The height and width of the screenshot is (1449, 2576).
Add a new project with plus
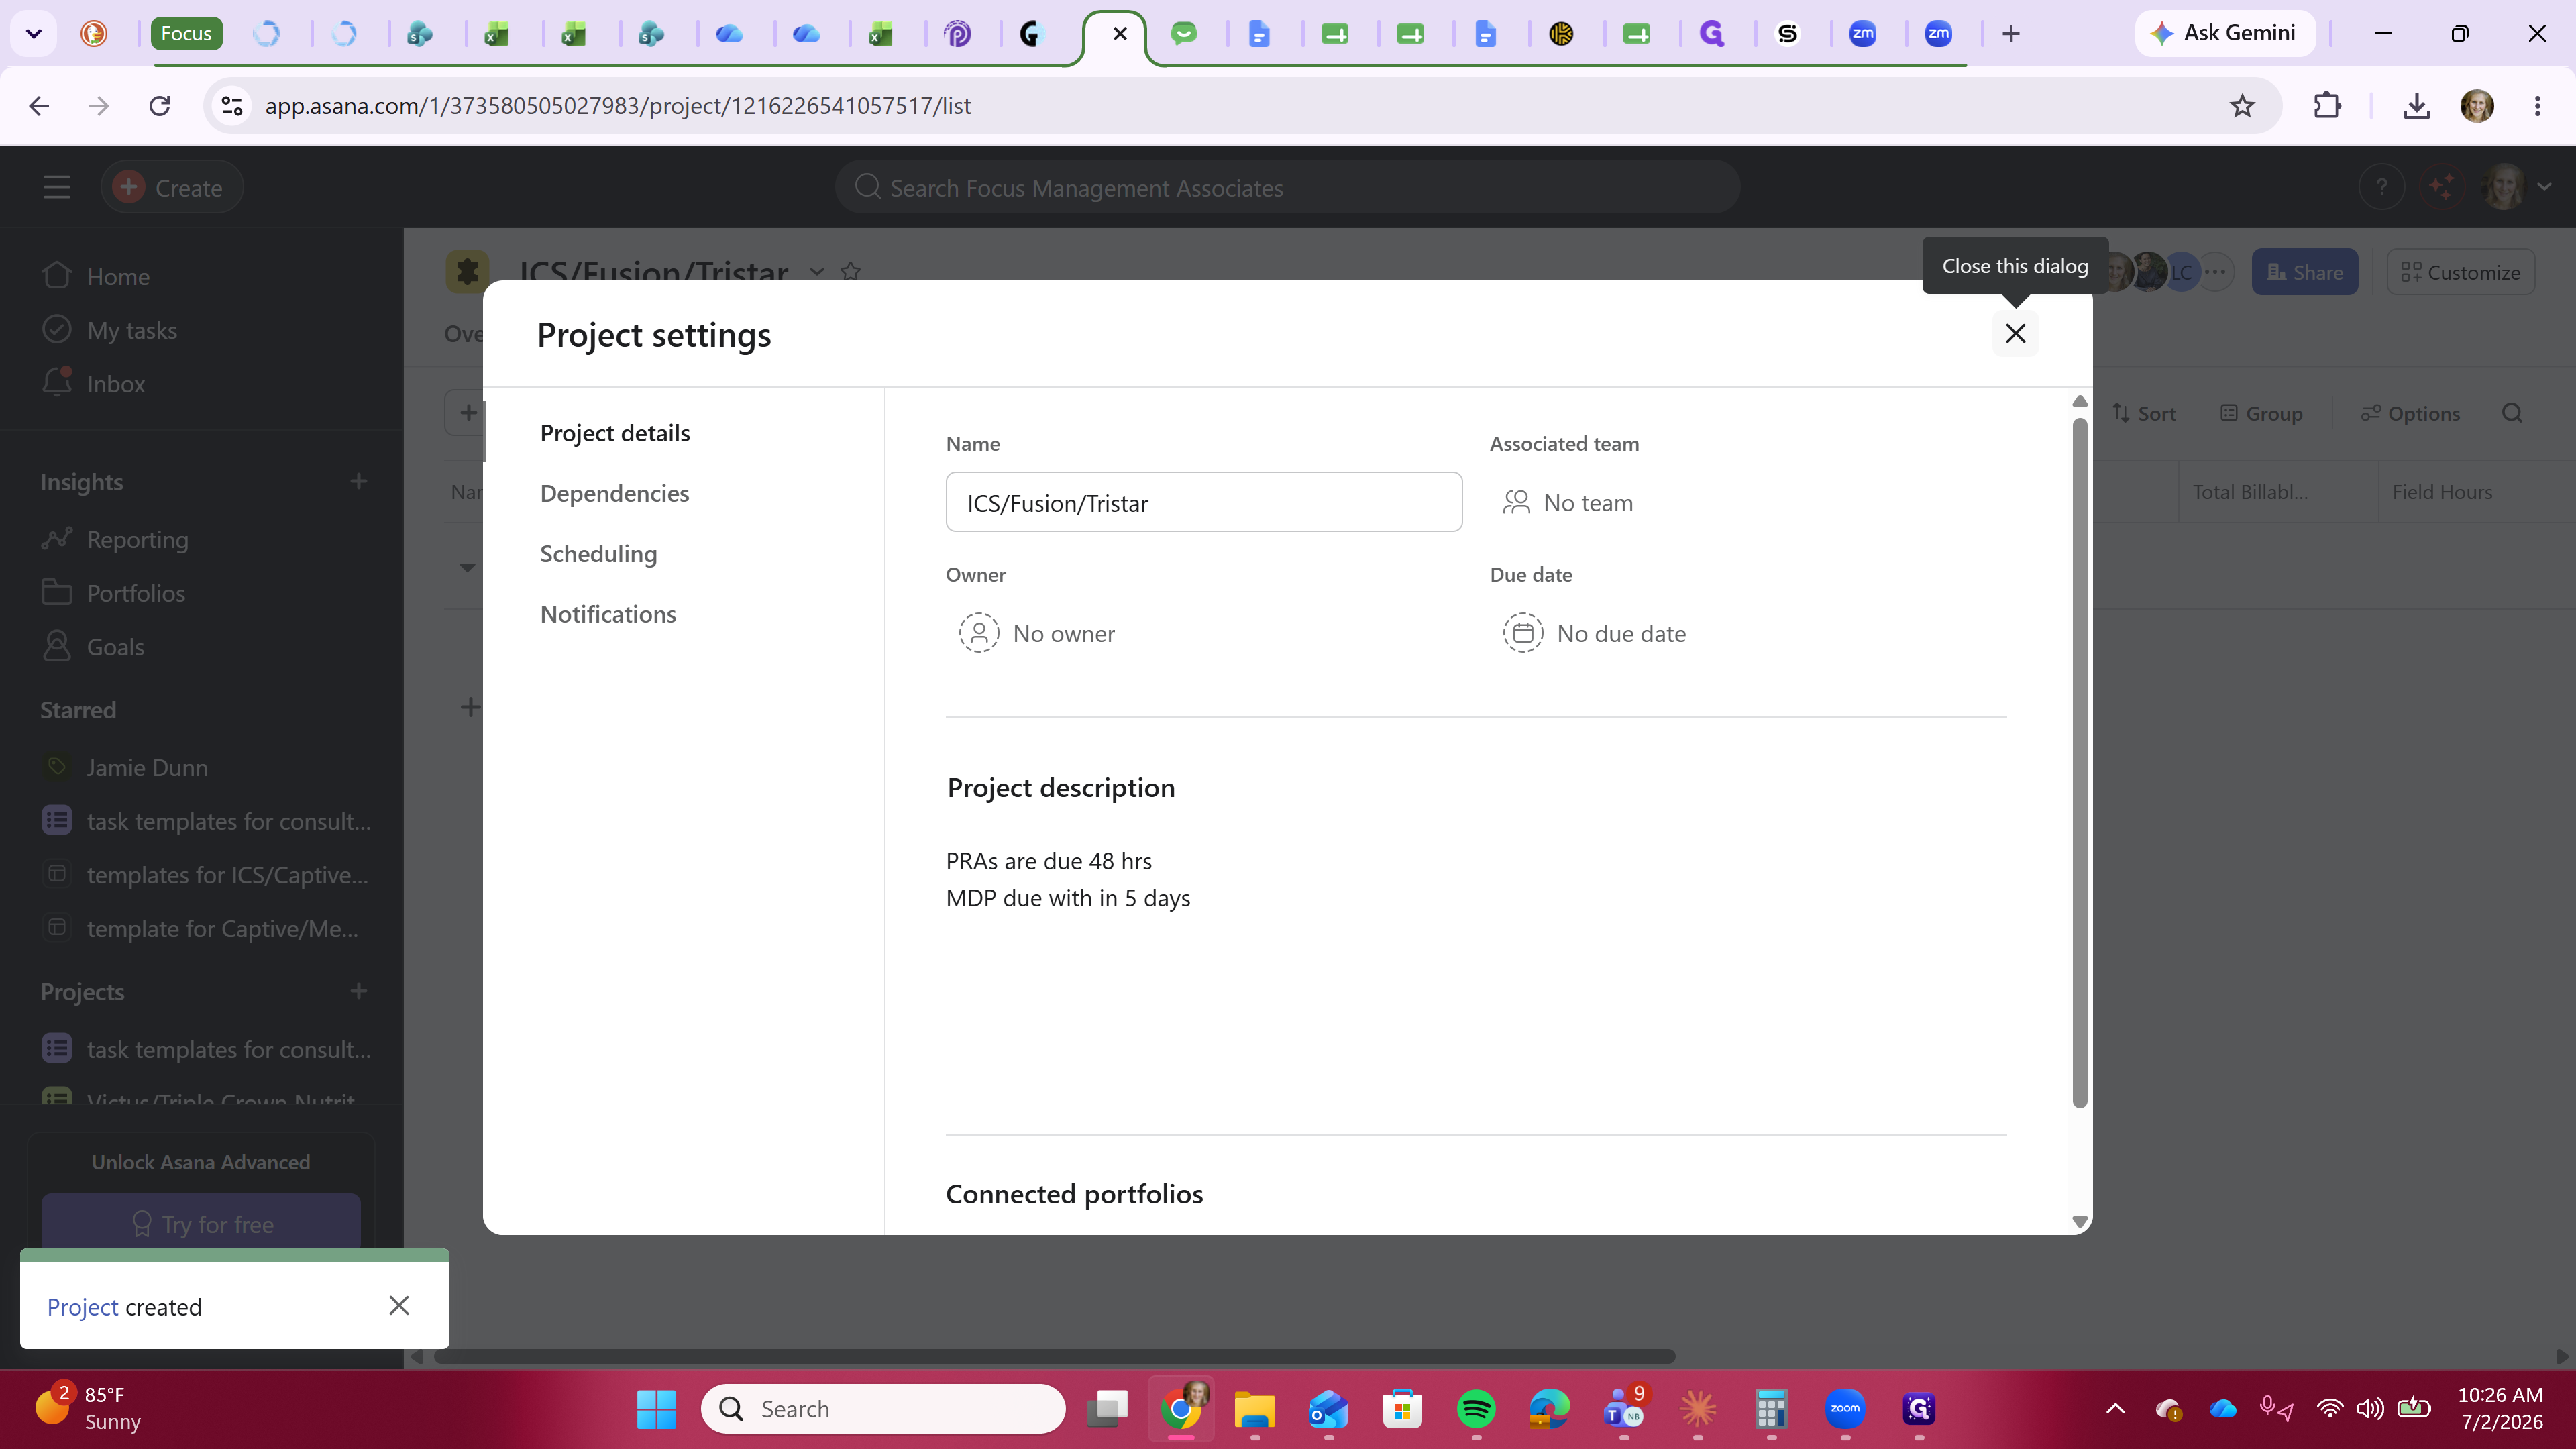tap(359, 991)
